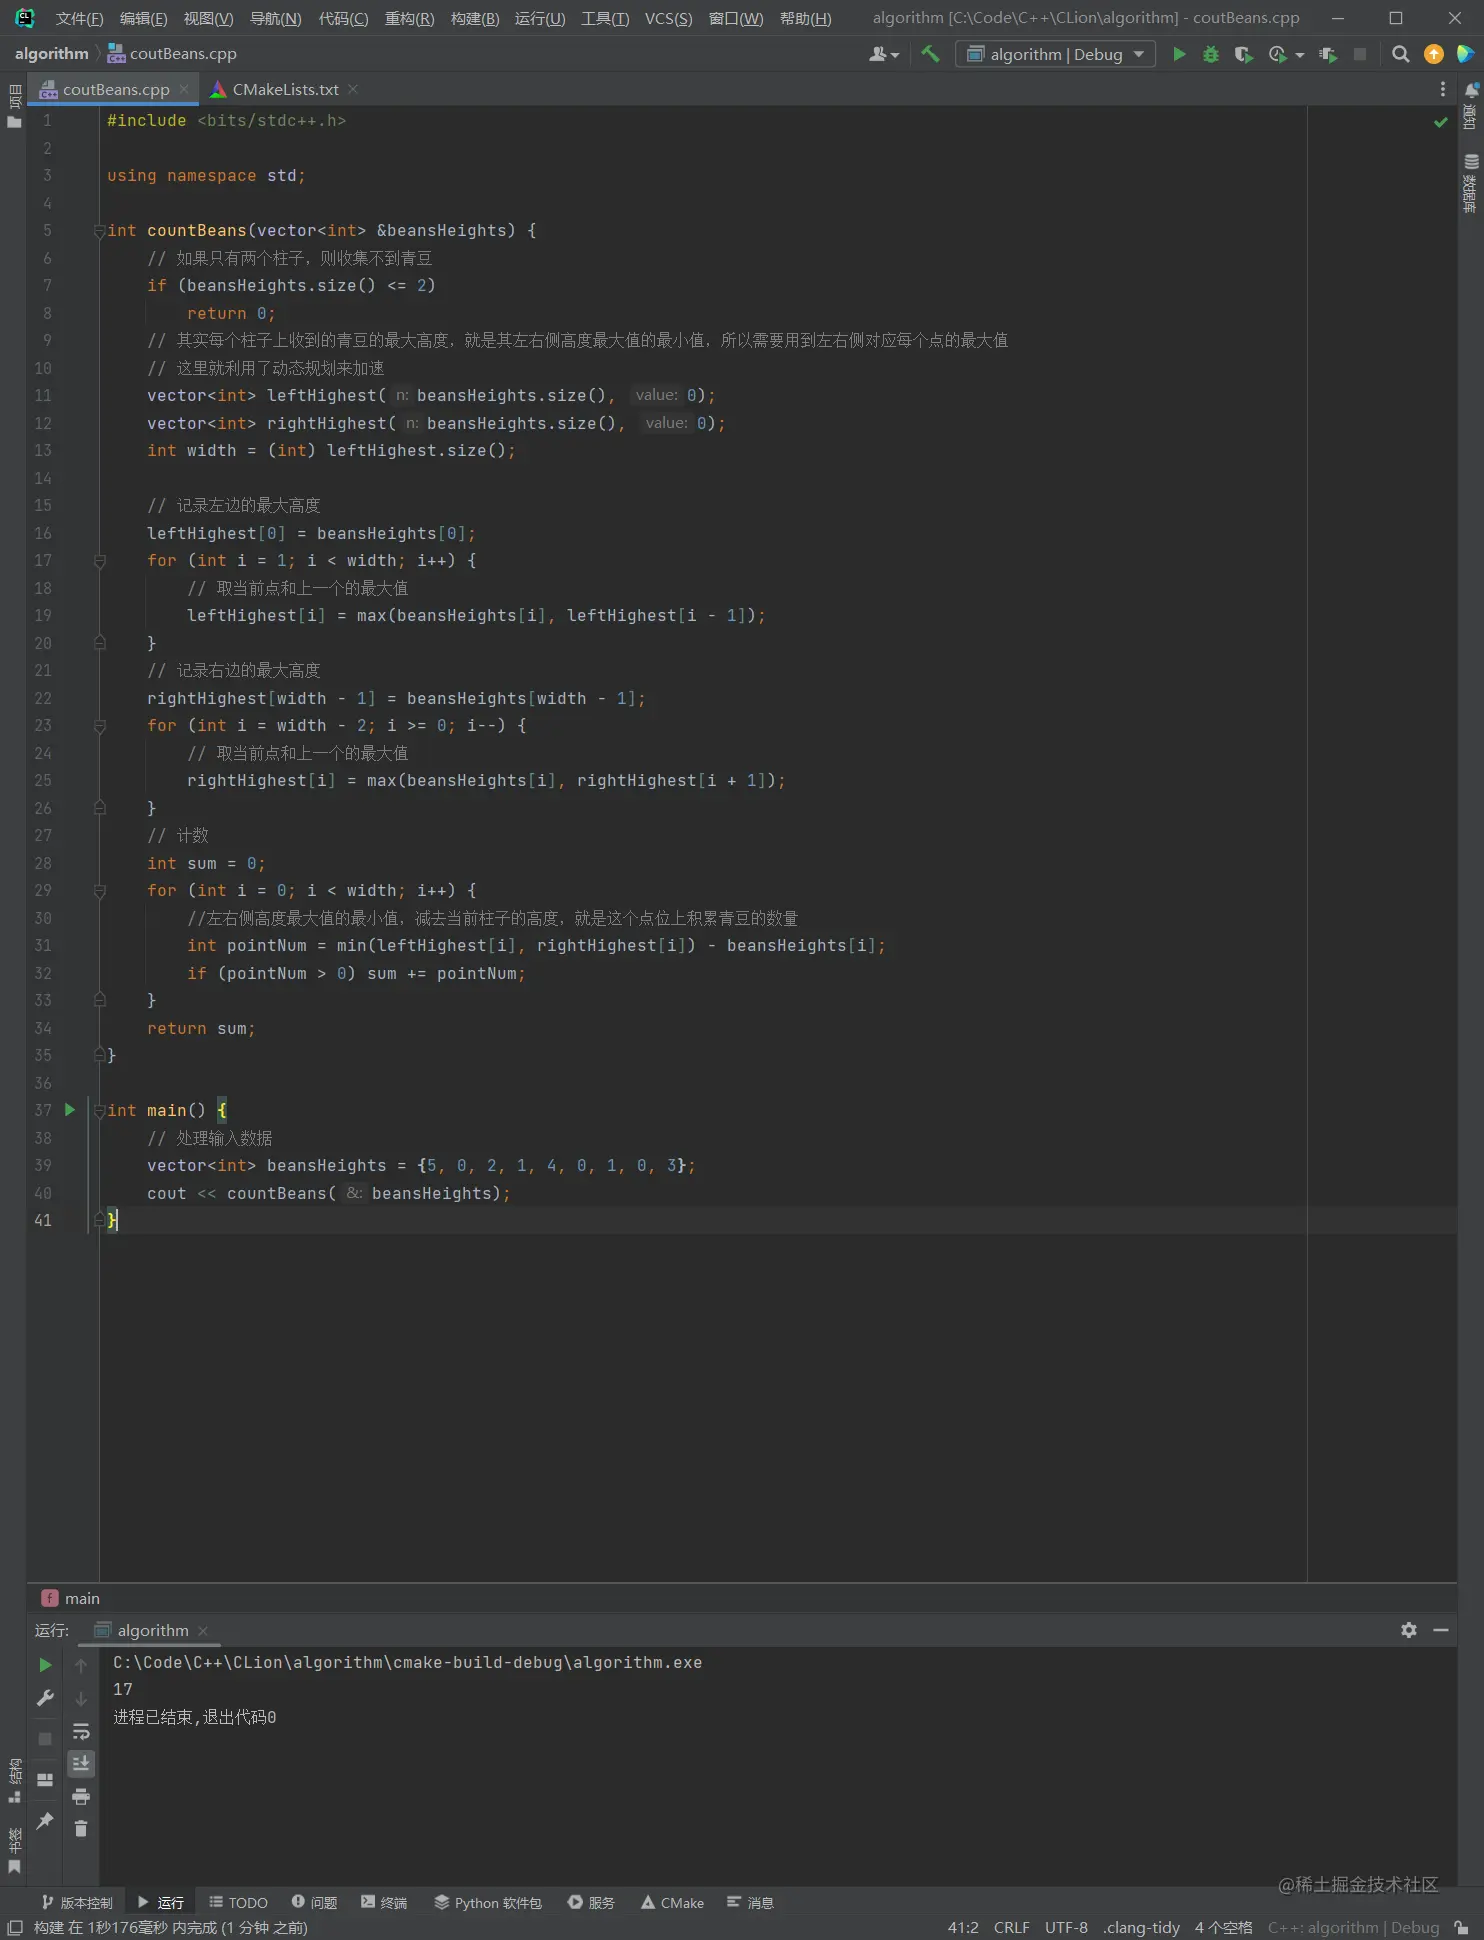The width and height of the screenshot is (1484, 1940).
Task: Open the 重构(R) menu
Action: pos(409,18)
